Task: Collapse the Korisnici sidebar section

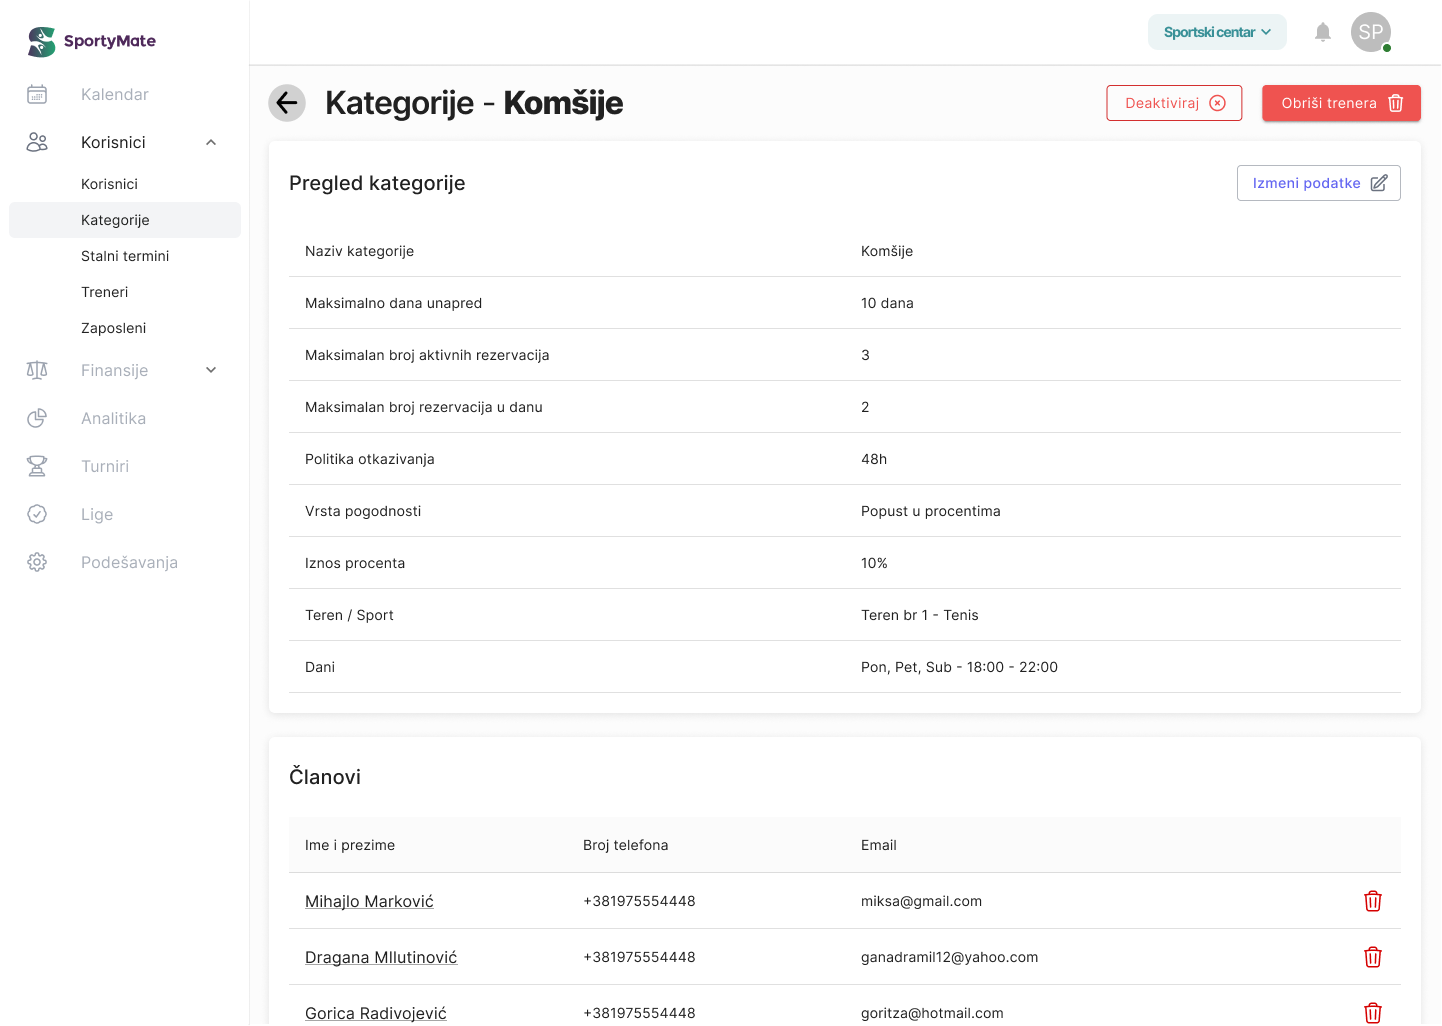Action: point(211,142)
